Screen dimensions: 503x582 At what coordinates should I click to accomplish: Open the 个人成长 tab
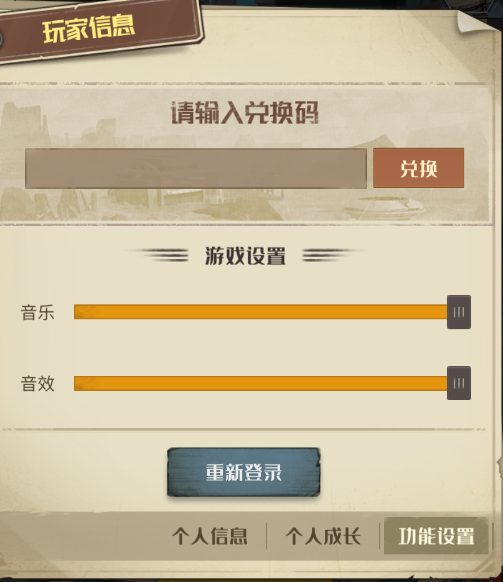[x=323, y=536]
